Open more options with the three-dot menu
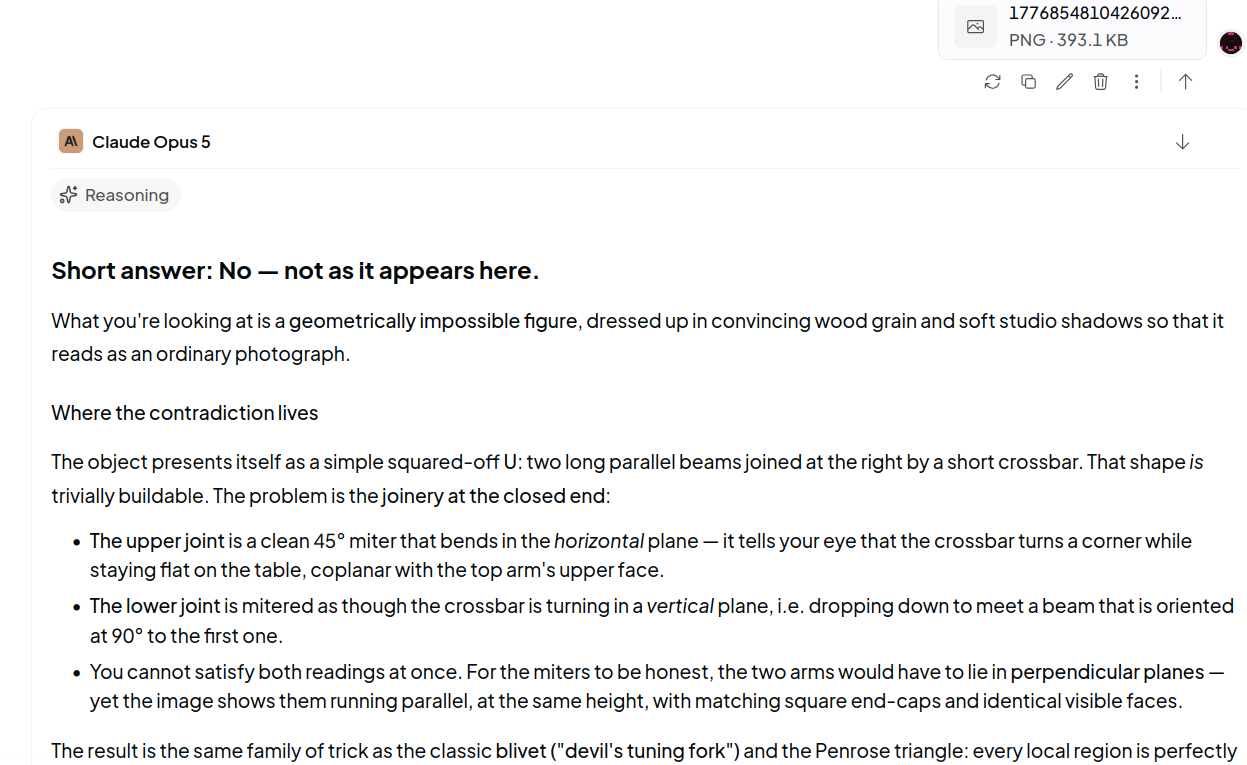The height and width of the screenshot is (765, 1247). point(1136,82)
